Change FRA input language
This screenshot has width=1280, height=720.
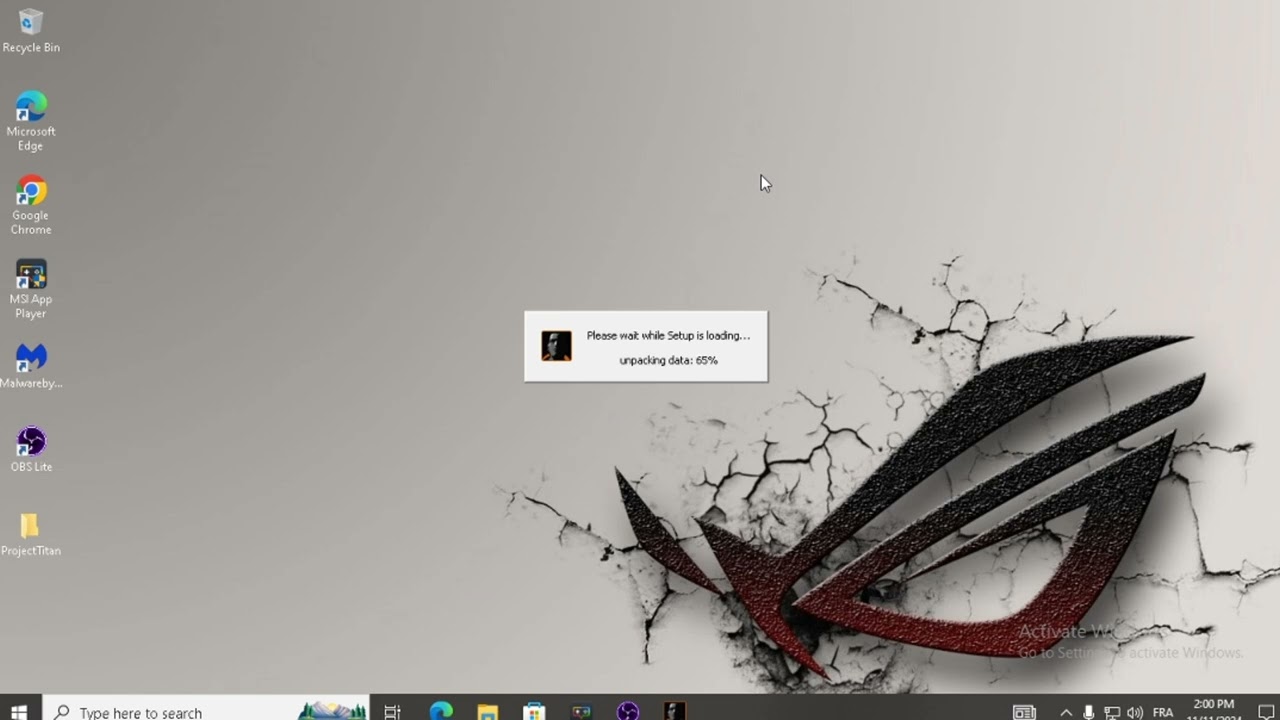(1163, 713)
